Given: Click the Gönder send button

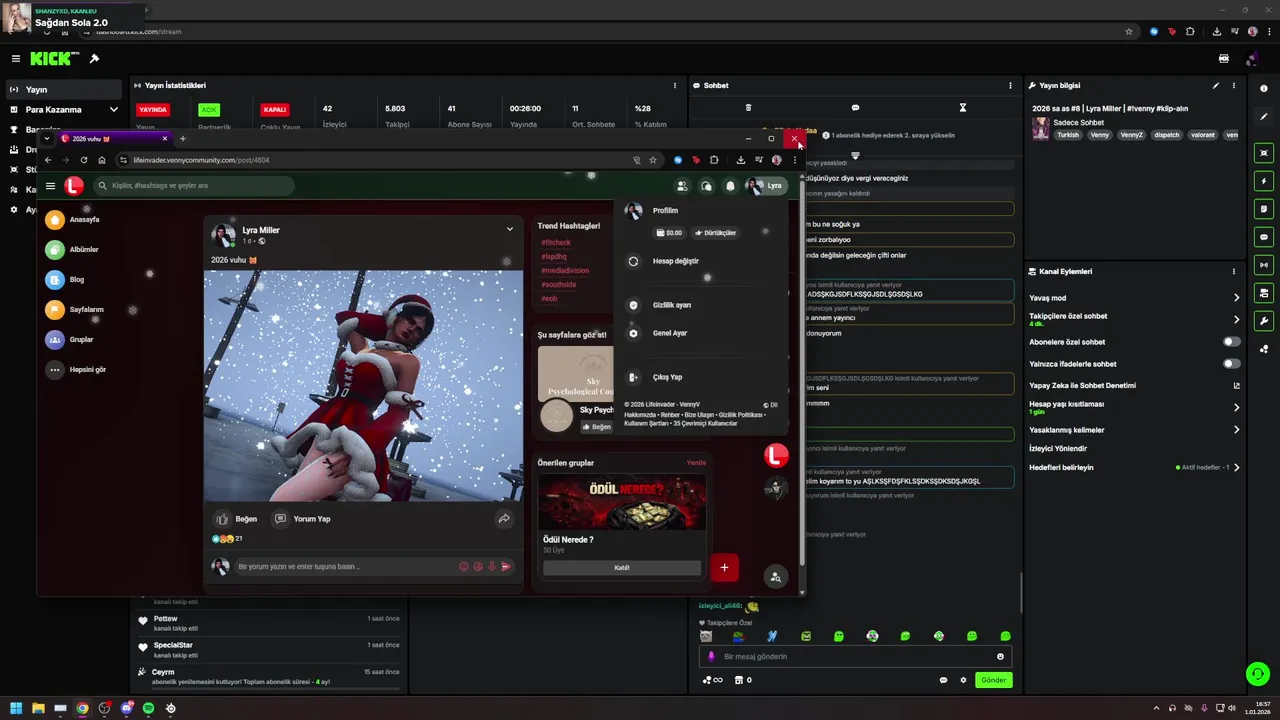Looking at the screenshot, I should point(993,680).
